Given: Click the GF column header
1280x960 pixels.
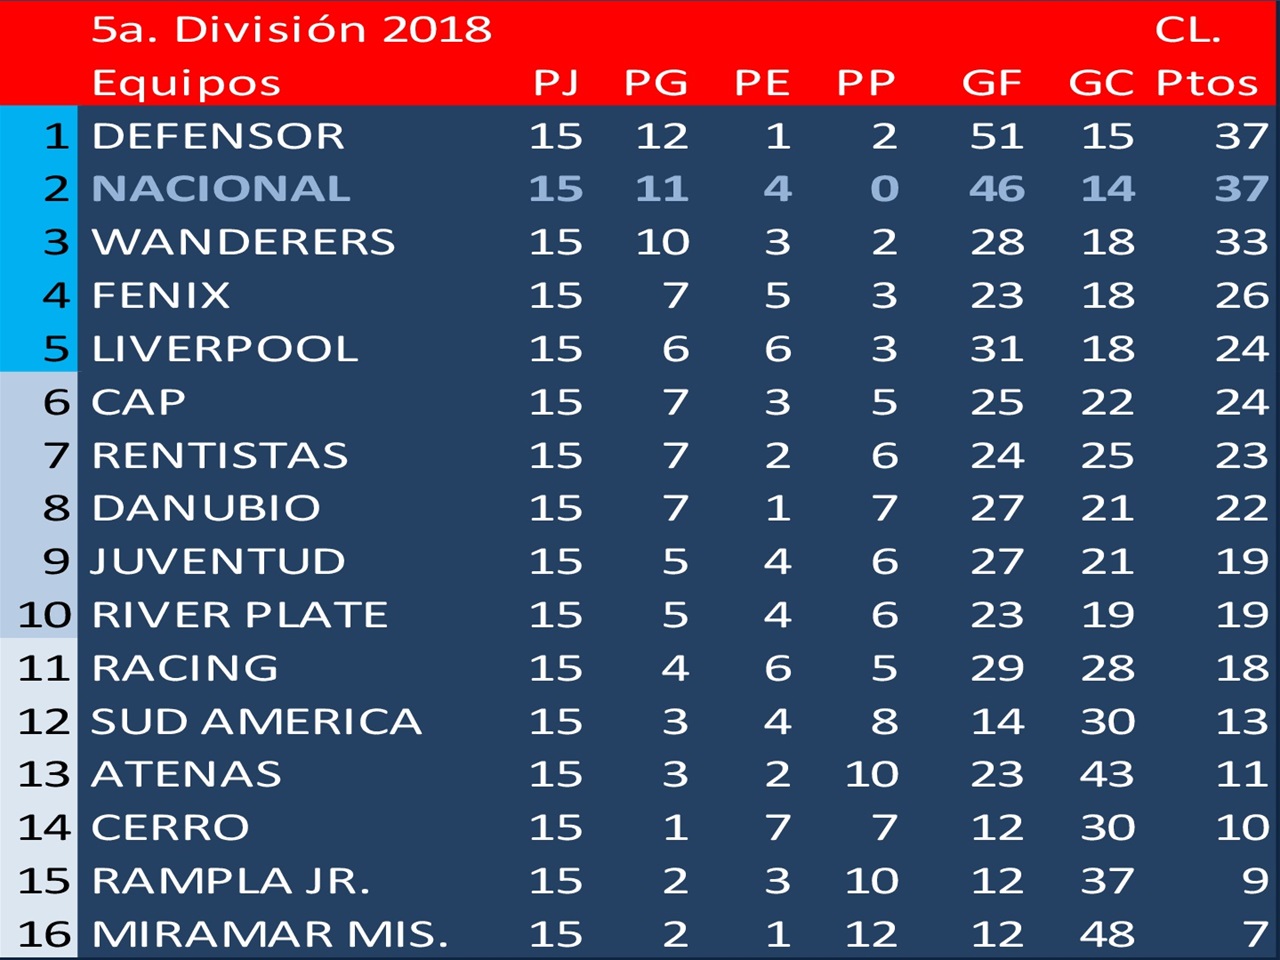Looking at the screenshot, I should pyautogui.click(x=992, y=83).
